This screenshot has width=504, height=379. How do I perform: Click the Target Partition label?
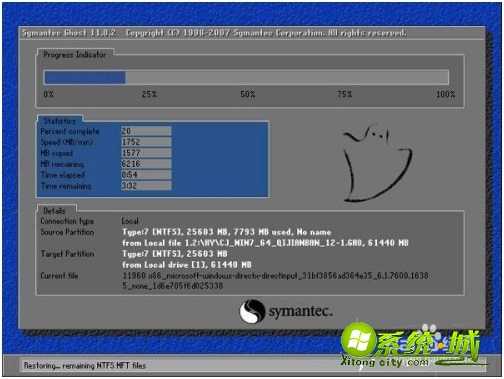point(67,254)
